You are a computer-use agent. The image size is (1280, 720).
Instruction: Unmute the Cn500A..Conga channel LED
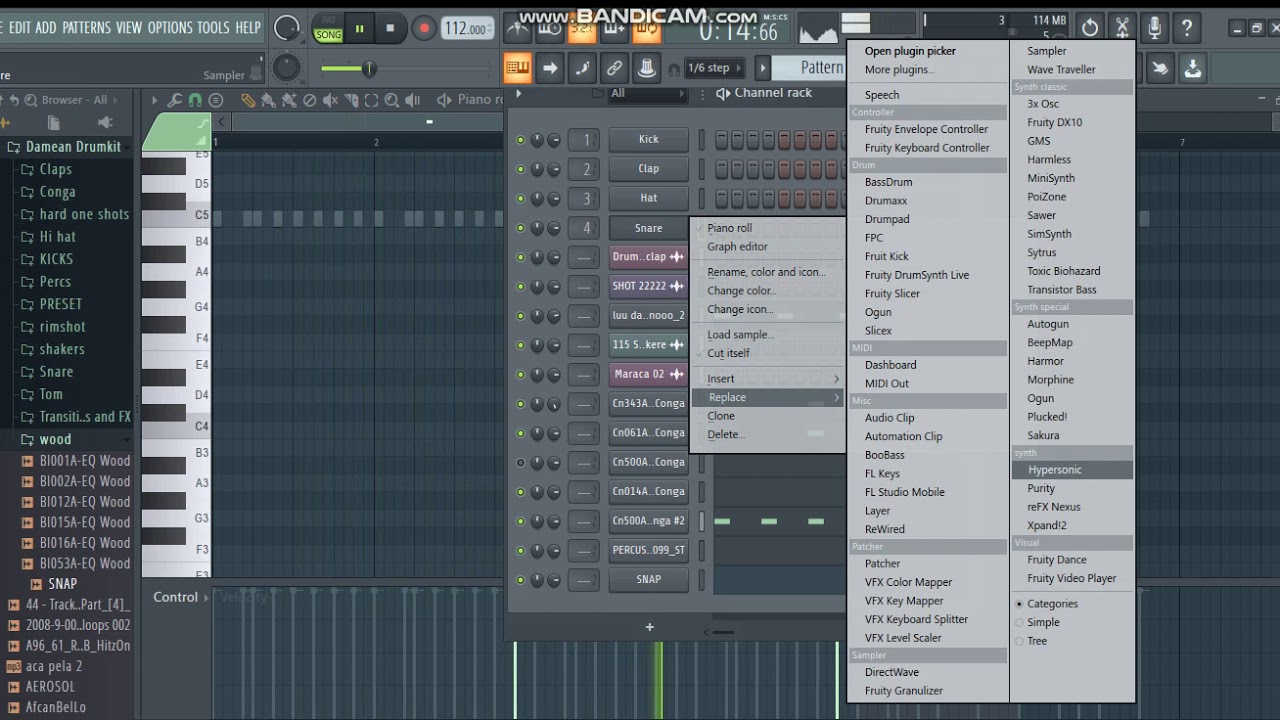pyautogui.click(x=520, y=463)
